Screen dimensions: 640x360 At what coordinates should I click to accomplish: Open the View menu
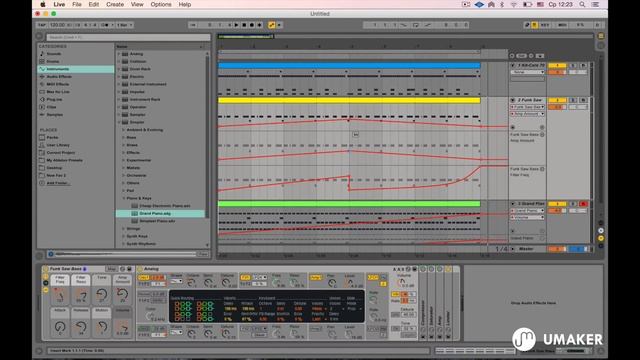[x=137, y=4]
